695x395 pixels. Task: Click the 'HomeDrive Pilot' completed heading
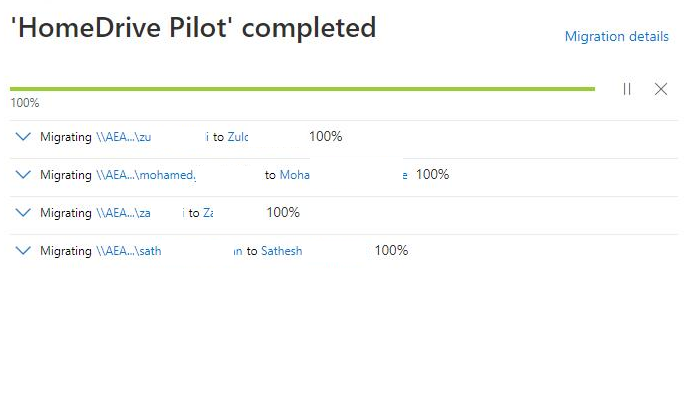193,27
